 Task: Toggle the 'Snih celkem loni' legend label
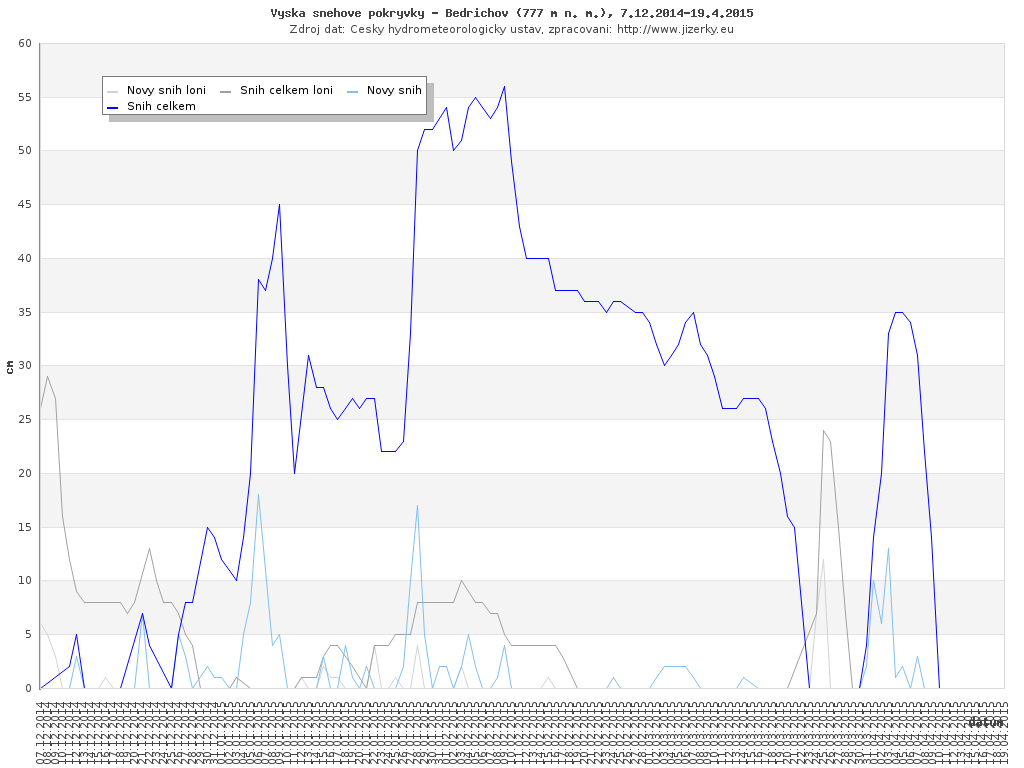286,91
